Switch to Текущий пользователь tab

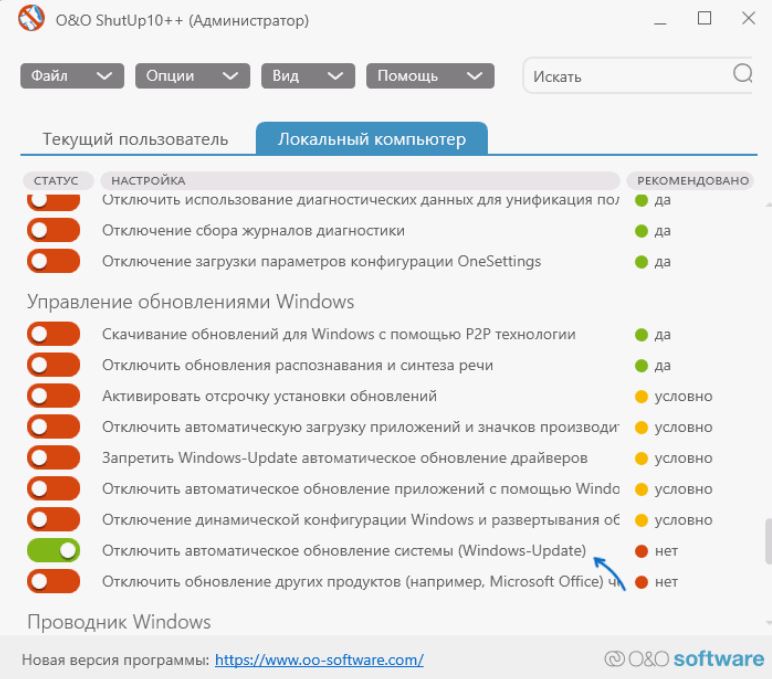tap(135, 139)
